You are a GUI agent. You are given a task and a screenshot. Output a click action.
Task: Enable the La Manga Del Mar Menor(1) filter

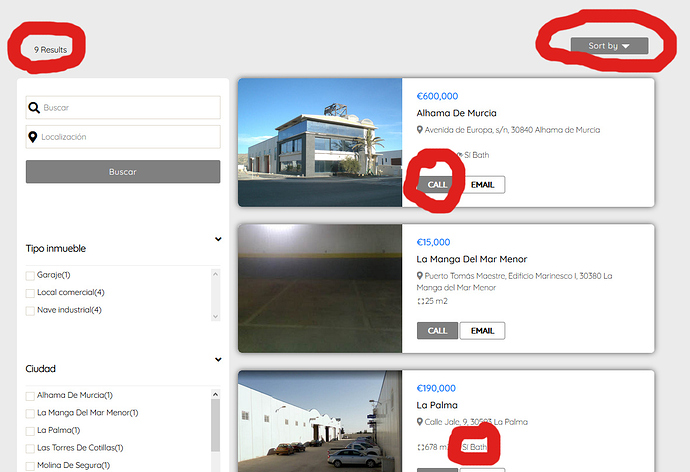(30, 413)
